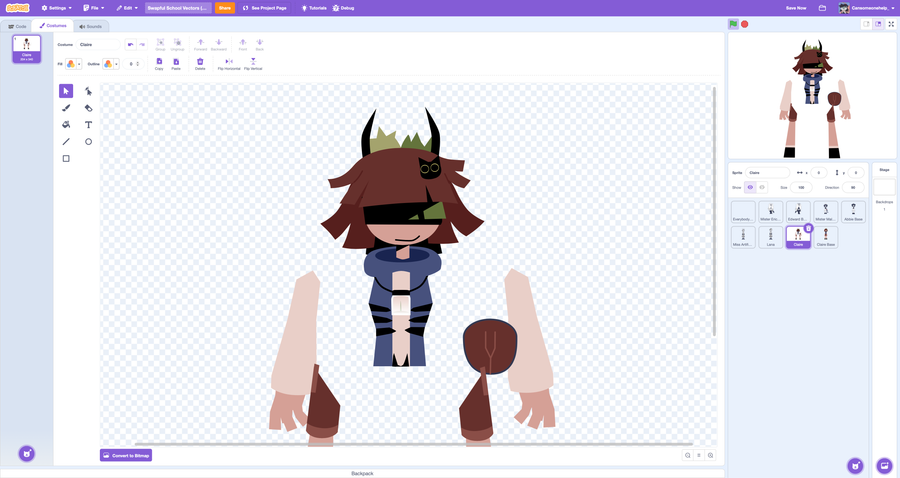Viewport: 900px width, 478px height.
Task: Click the project title field
Action: pyautogui.click(x=178, y=8)
